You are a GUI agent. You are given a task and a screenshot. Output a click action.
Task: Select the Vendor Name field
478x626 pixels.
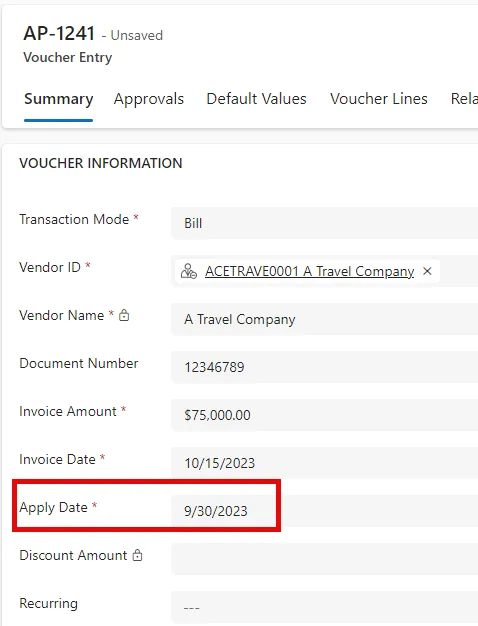coord(324,319)
